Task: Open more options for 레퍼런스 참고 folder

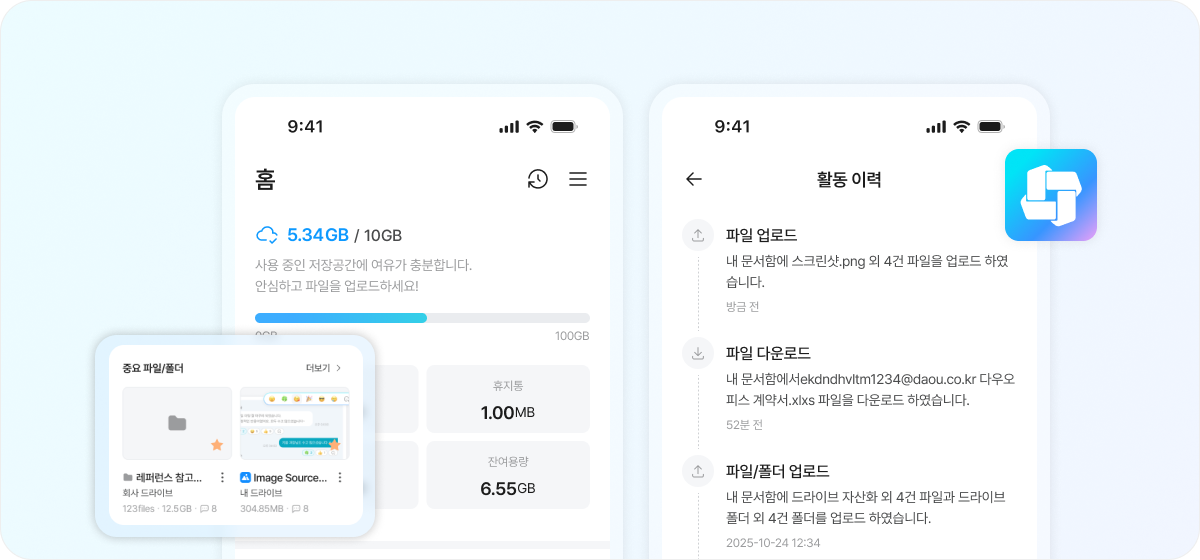Action: pos(222,477)
